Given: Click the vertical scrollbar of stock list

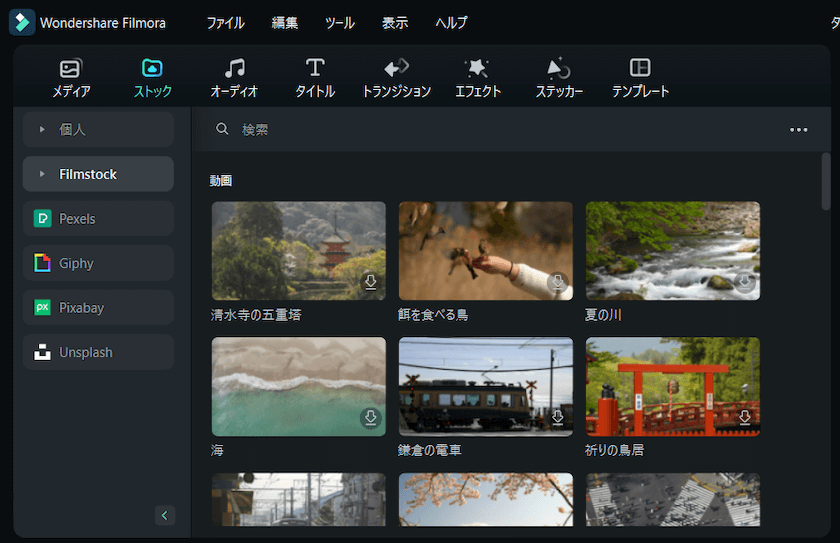Looking at the screenshot, I should (826, 182).
